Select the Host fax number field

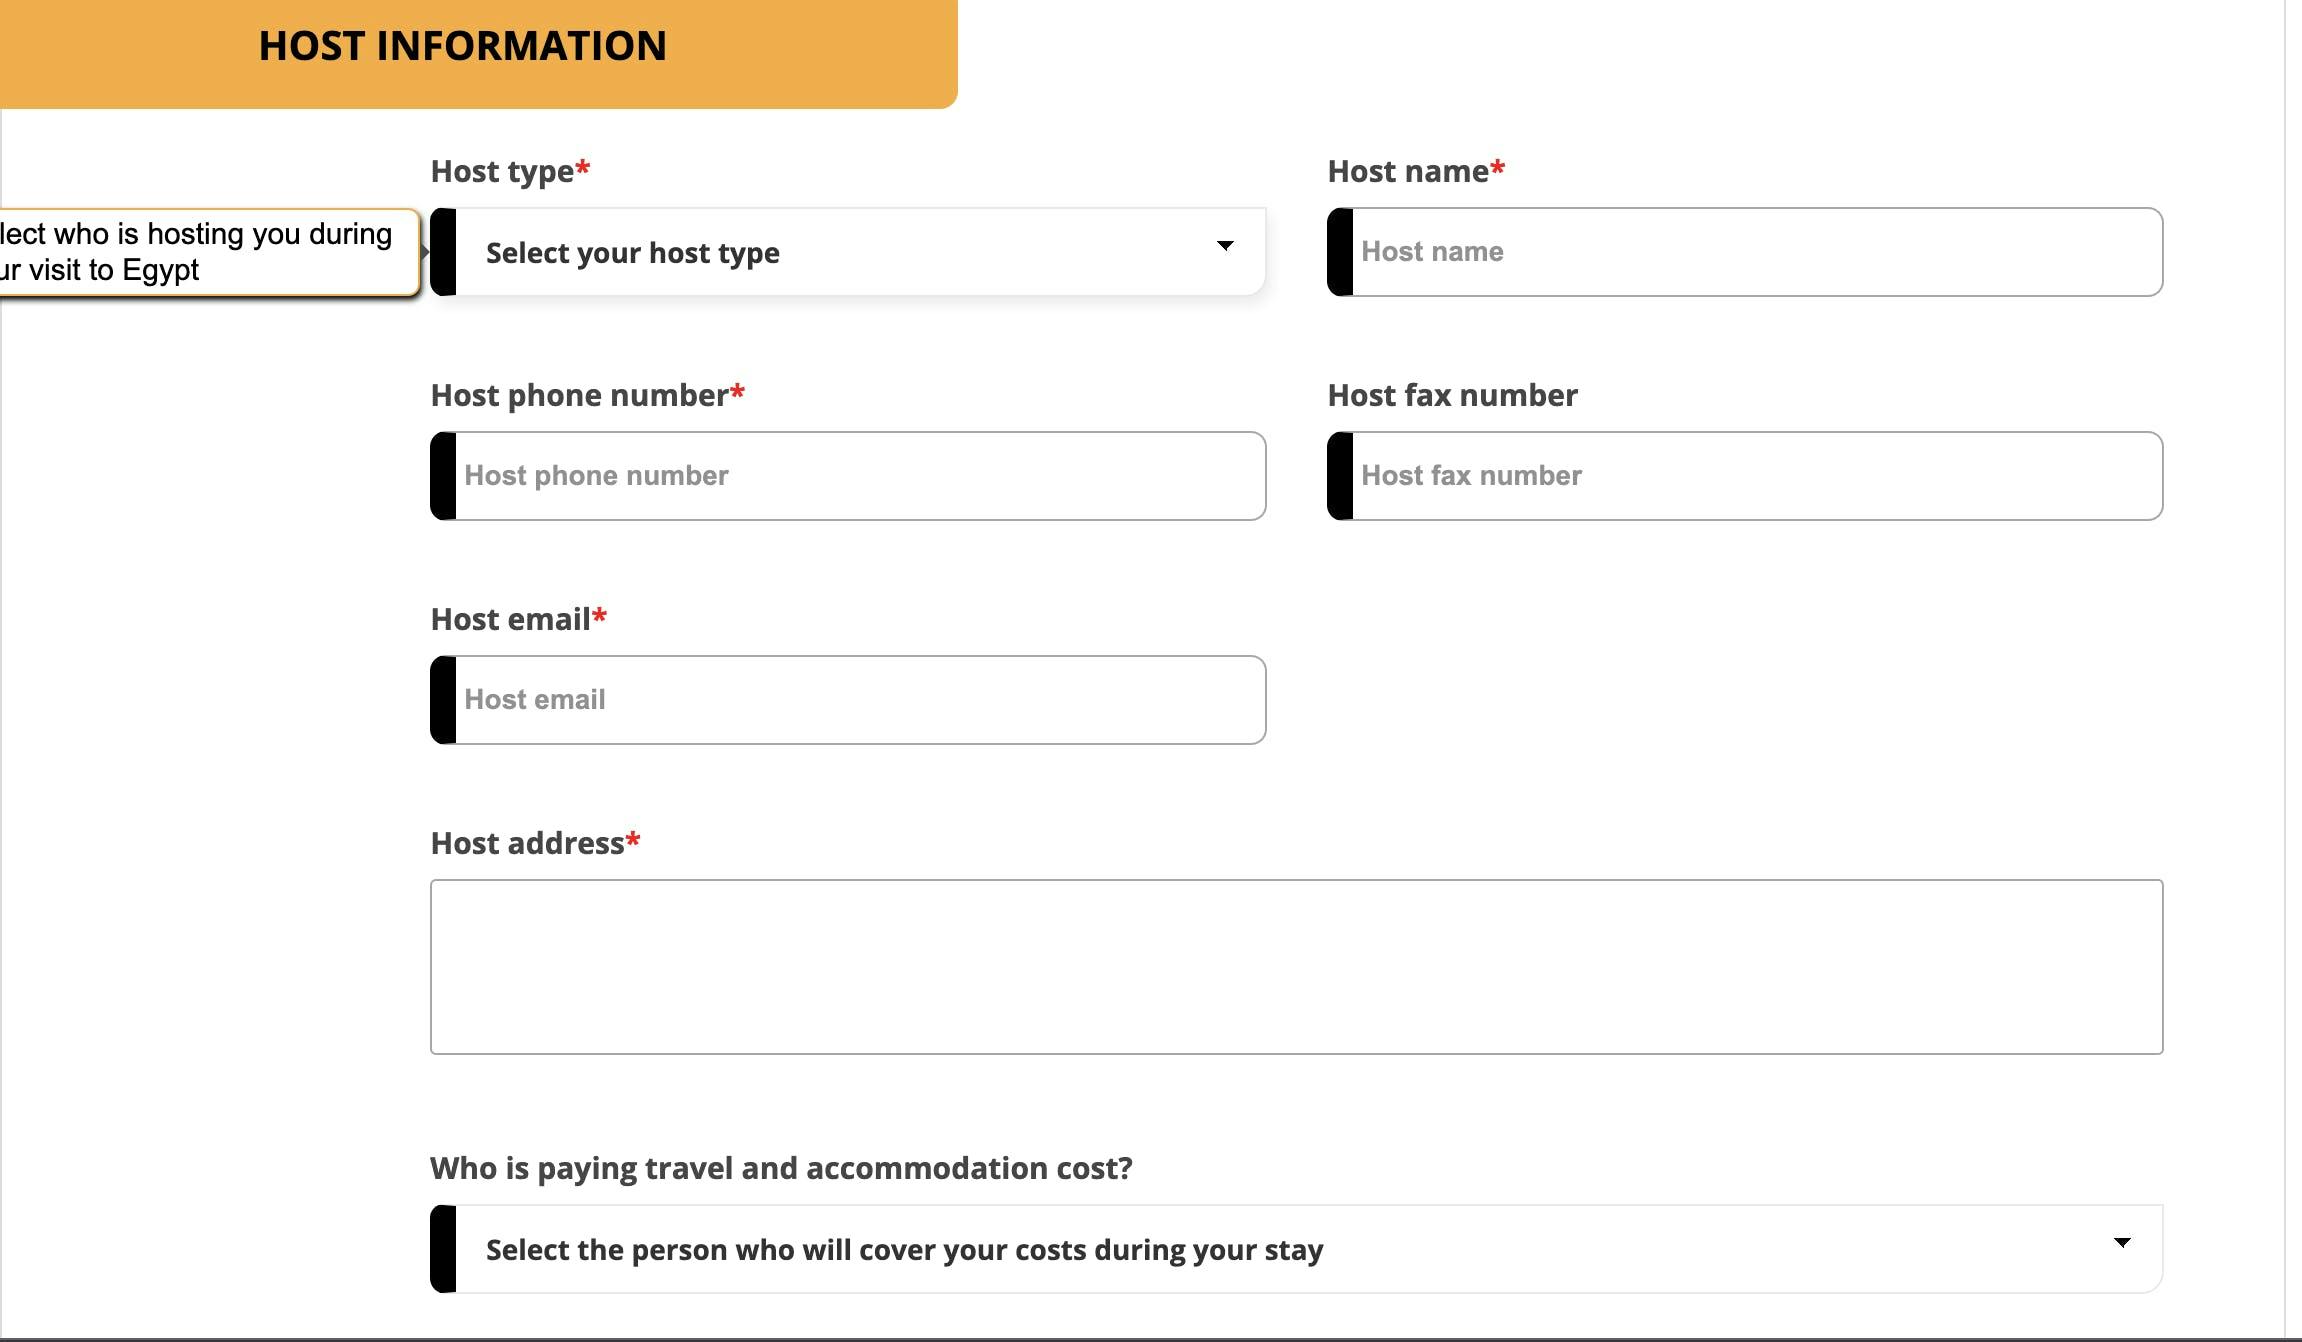tap(1756, 476)
